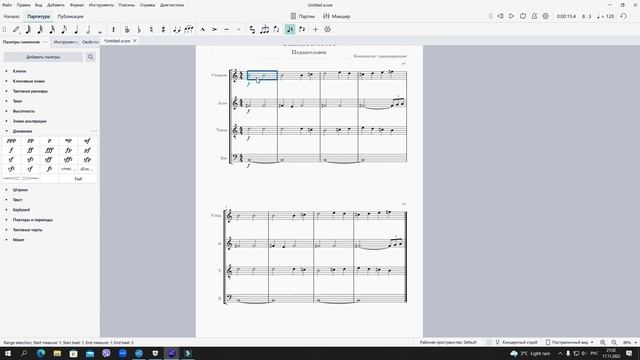Click Добавить палитры button
Screen dimensions: 640x360
[x=43, y=57]
